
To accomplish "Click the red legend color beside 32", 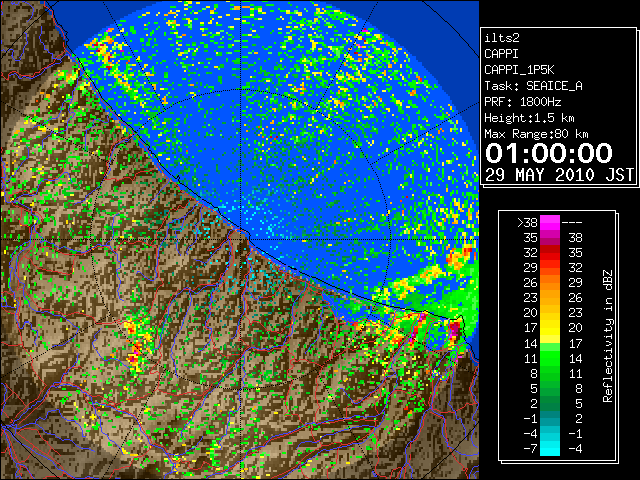I will (549, 253).
